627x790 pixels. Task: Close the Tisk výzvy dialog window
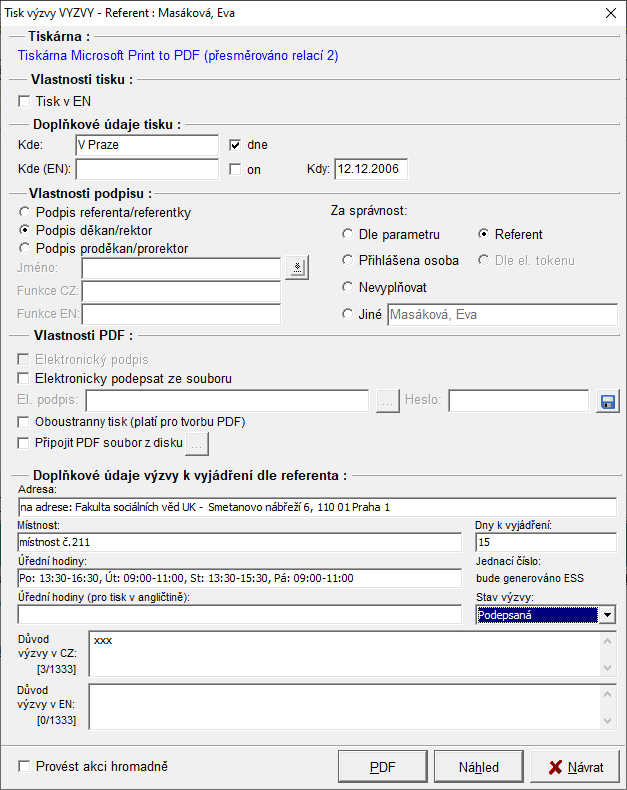coord(611,13)
